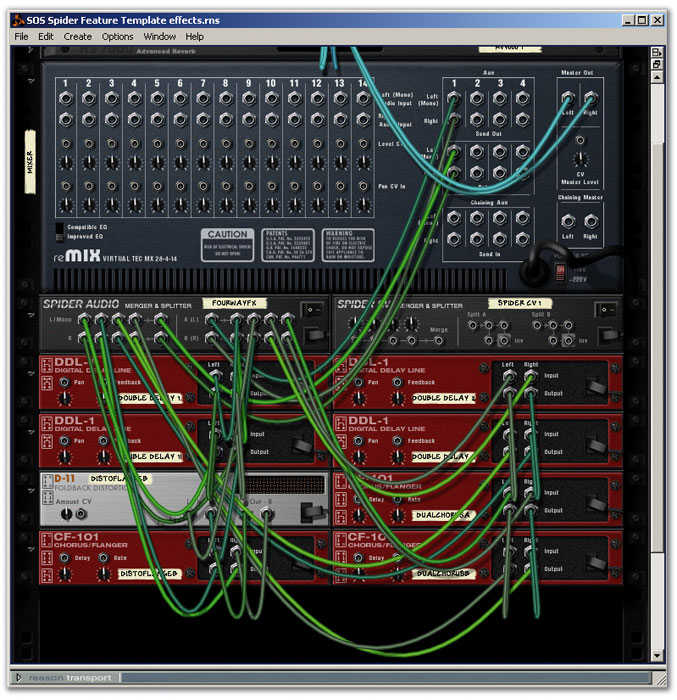Click mixer channel 1 left audio input jack
This screenshot has height=700, width=677.
pyautogui.click(x=66, y=98)
